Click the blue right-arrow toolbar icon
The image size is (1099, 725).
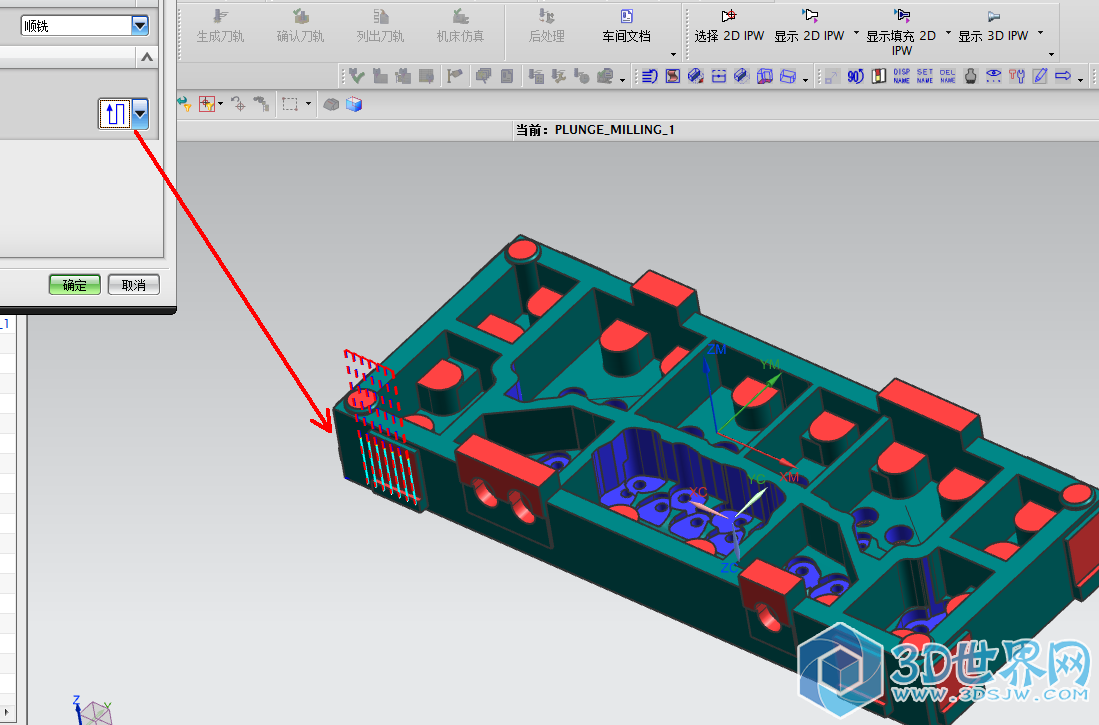1063,76
